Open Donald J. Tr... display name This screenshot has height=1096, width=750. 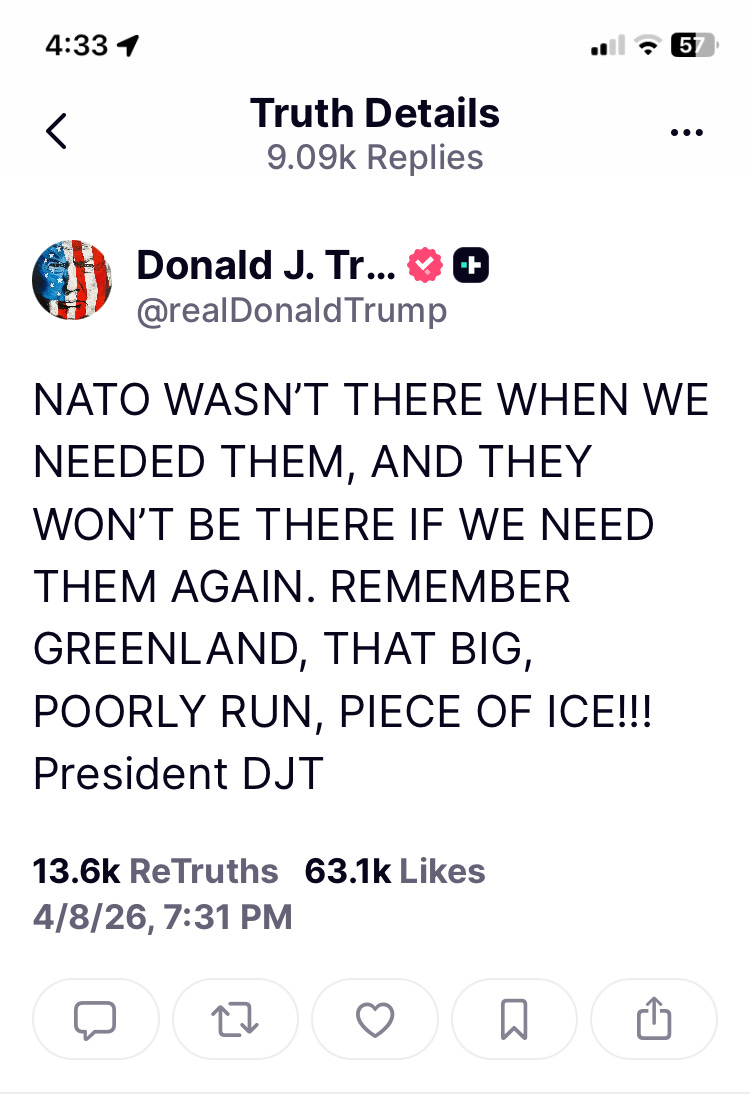266,266
